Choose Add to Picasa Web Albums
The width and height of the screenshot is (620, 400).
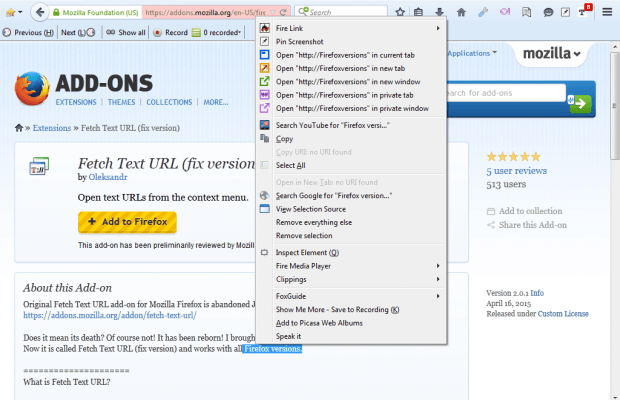coord(352,323)
